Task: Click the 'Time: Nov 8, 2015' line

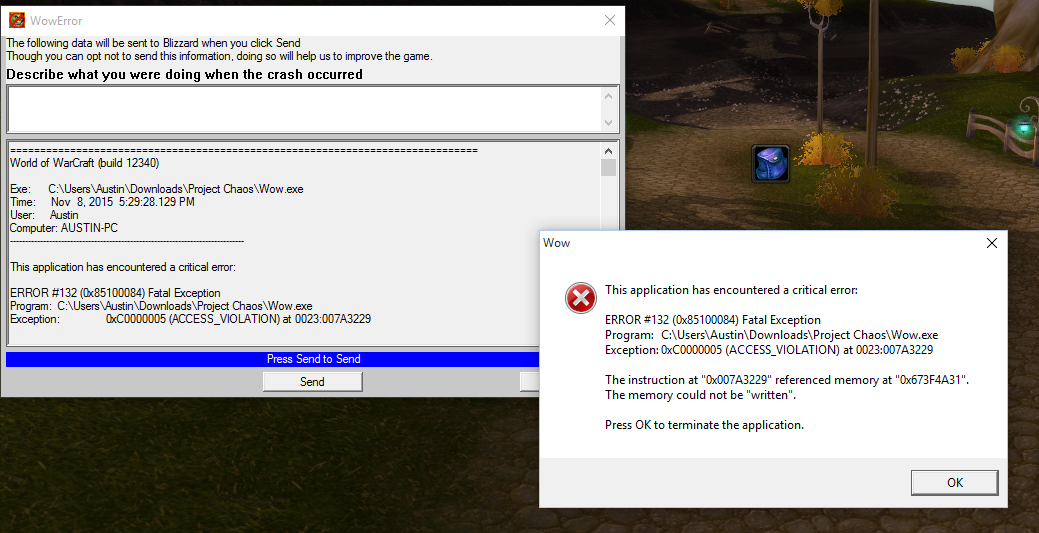Action: [102, 202]
